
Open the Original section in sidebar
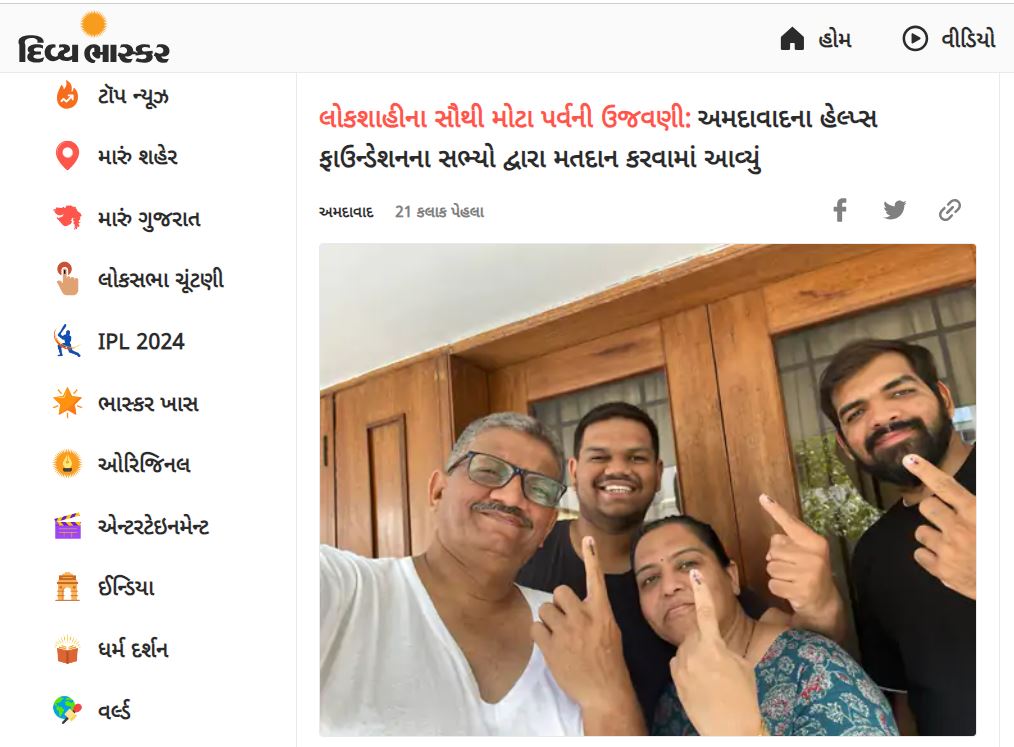pos(122,464)
